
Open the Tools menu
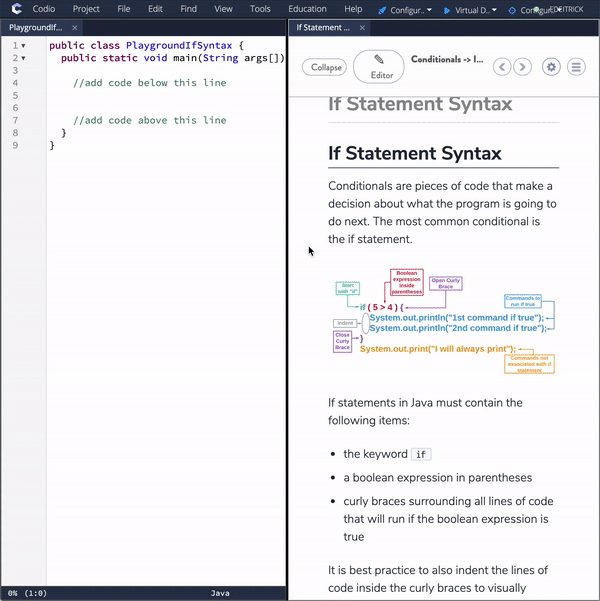pos(260,9)
